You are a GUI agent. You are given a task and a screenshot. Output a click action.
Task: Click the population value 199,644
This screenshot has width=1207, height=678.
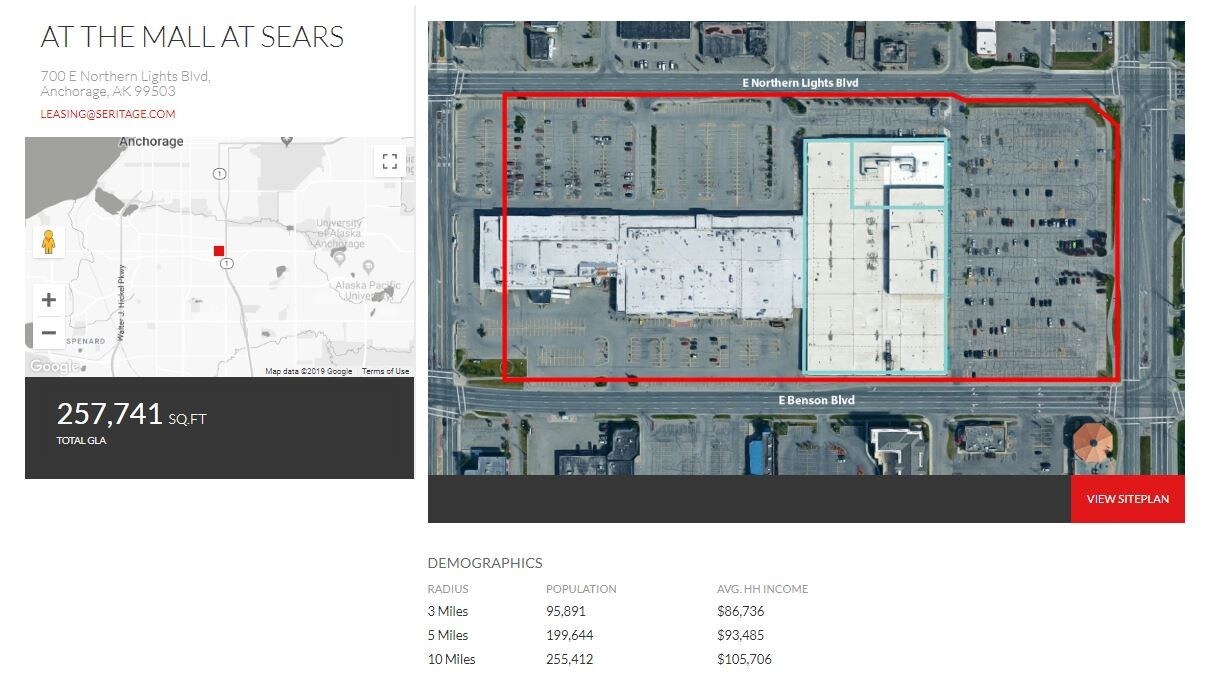coord(569,635)
